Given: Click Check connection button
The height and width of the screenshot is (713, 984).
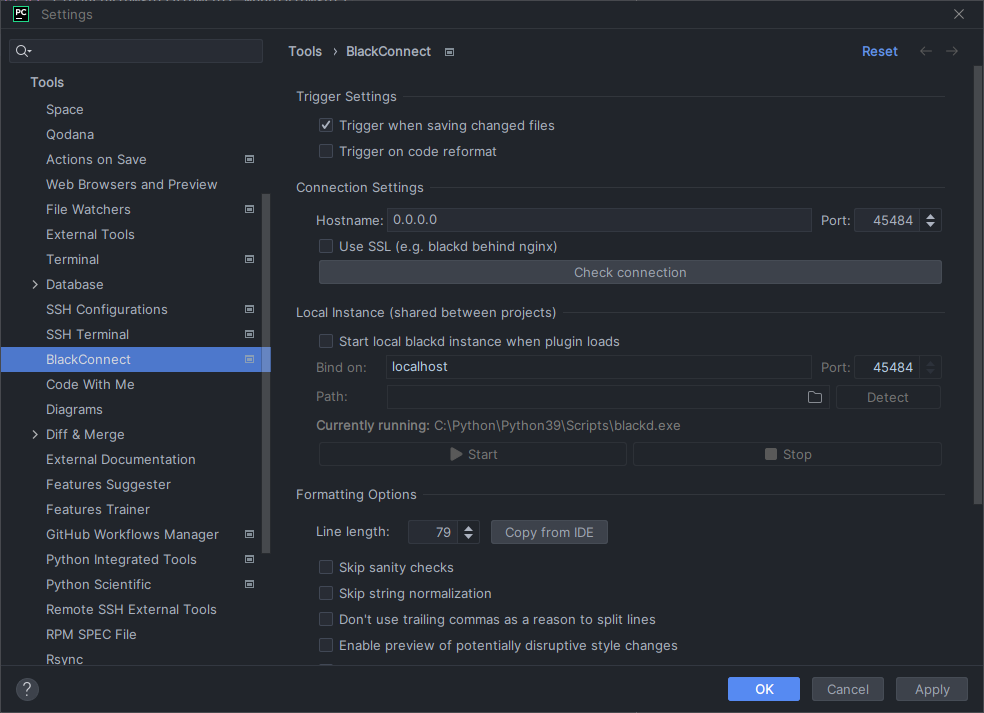Looking at the screenshot, I should 630,272.
